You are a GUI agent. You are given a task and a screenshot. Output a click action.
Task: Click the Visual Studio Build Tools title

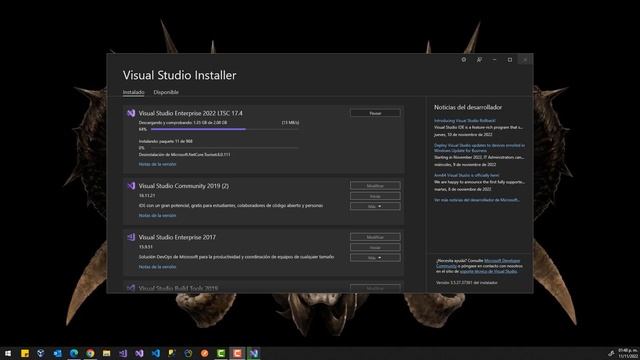point(178,288)
